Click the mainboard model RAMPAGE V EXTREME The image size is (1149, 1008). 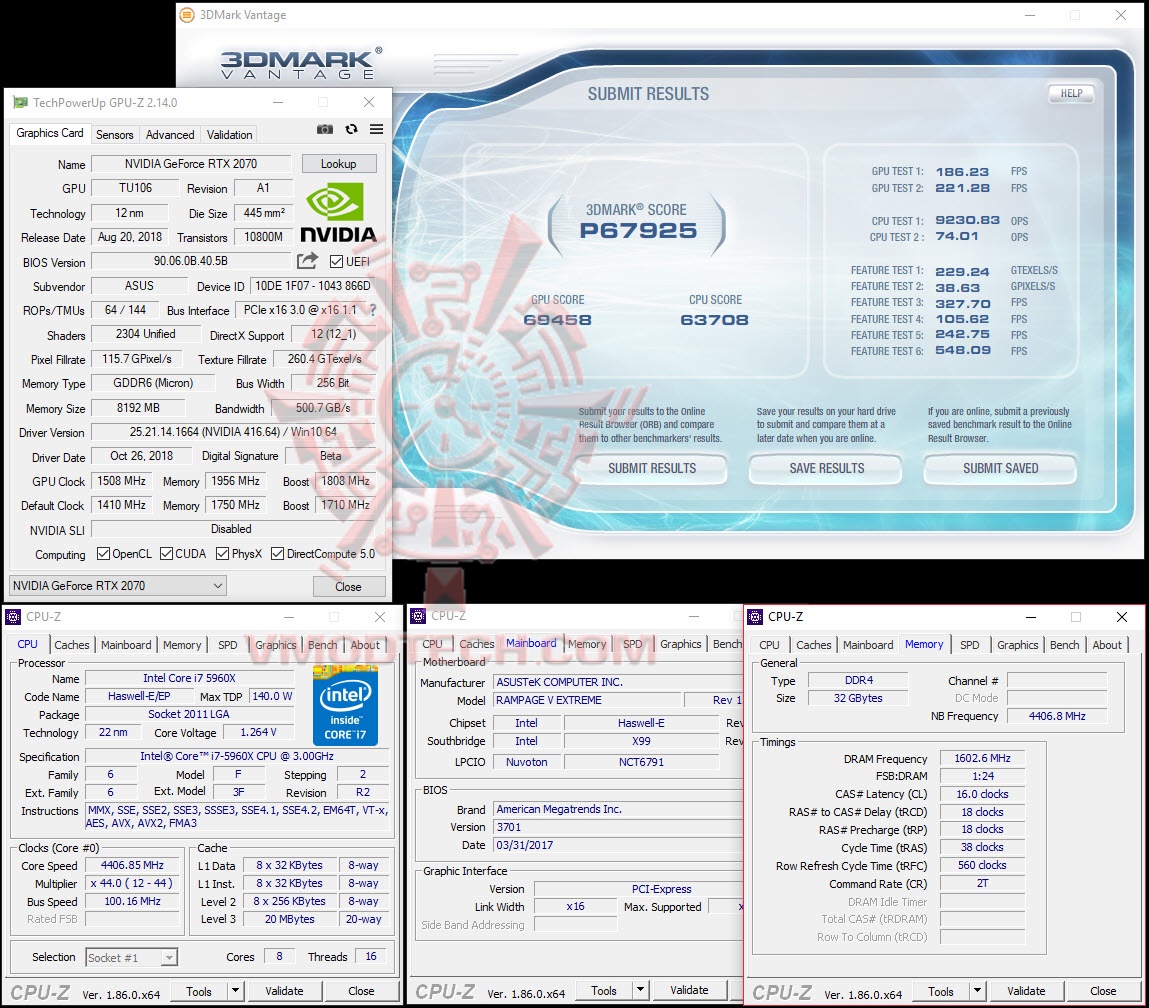point(587,700)
